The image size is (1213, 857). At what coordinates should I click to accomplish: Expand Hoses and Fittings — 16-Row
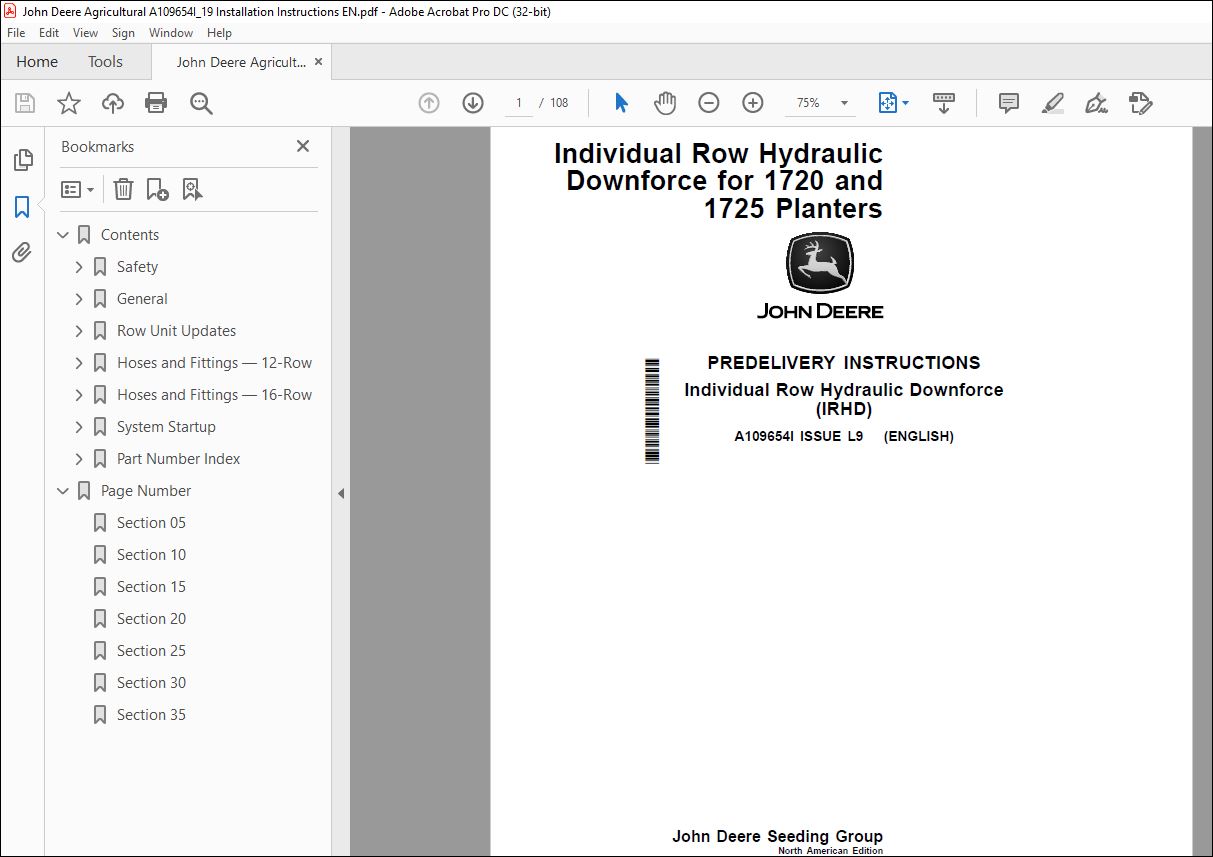coord(79,395)
